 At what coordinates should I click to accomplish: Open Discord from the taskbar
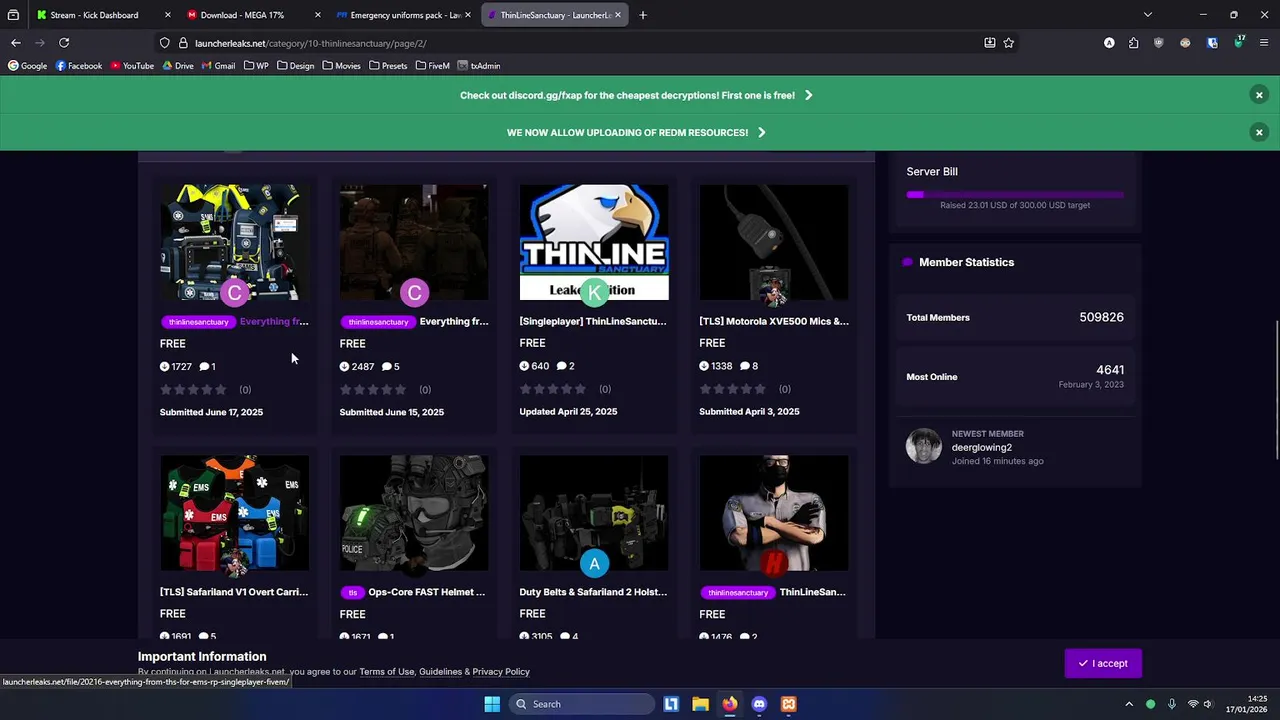click(759, 704)
